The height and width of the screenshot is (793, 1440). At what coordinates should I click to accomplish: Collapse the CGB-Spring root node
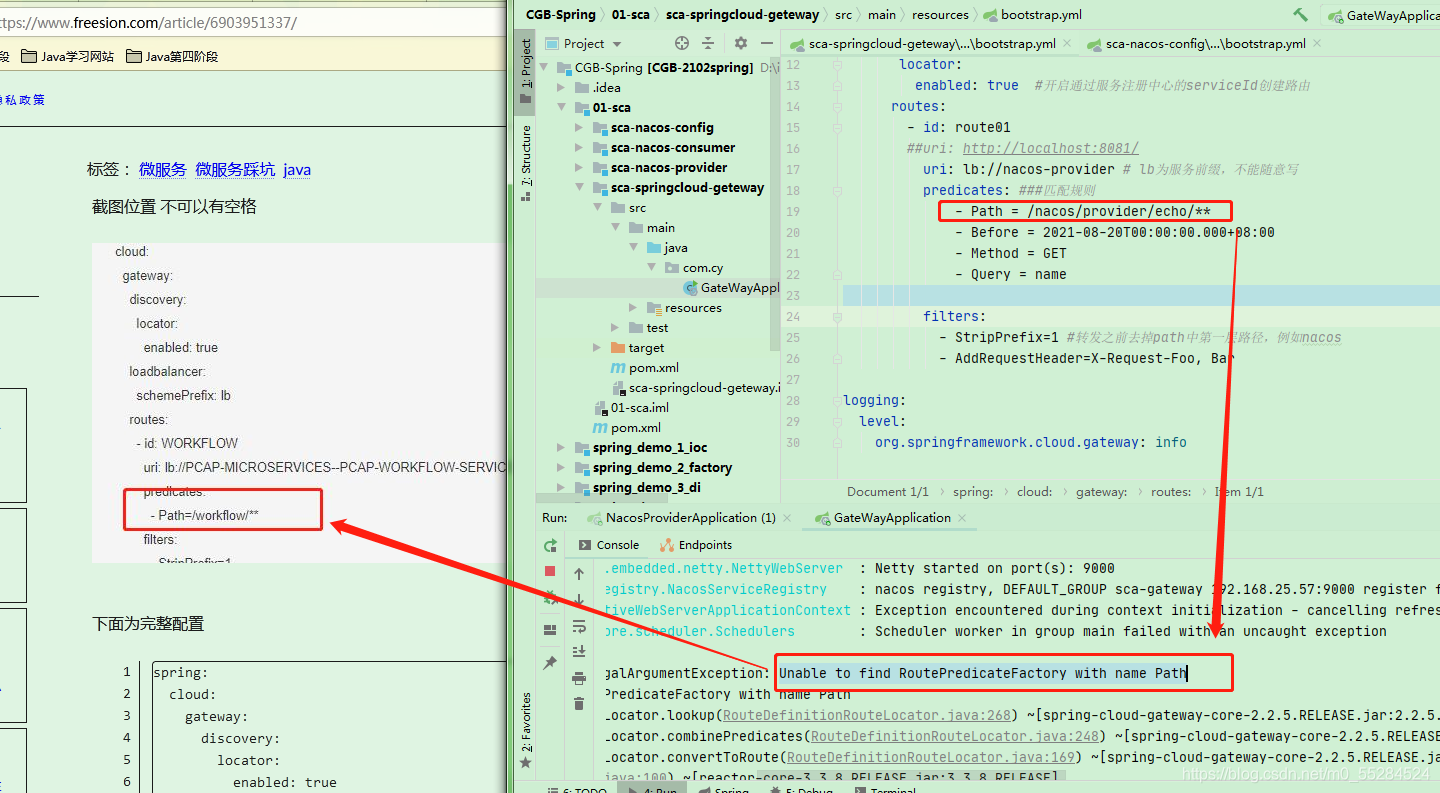tap(545, 67)
